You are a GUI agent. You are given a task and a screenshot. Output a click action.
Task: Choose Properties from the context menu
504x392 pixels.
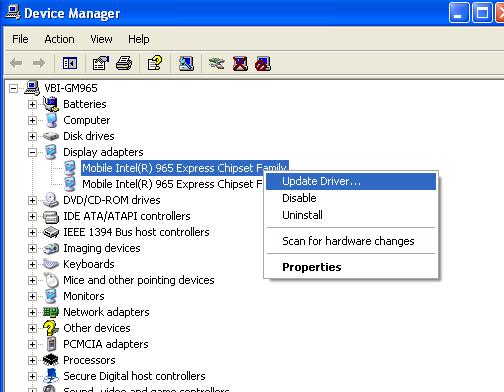(351, 267)
